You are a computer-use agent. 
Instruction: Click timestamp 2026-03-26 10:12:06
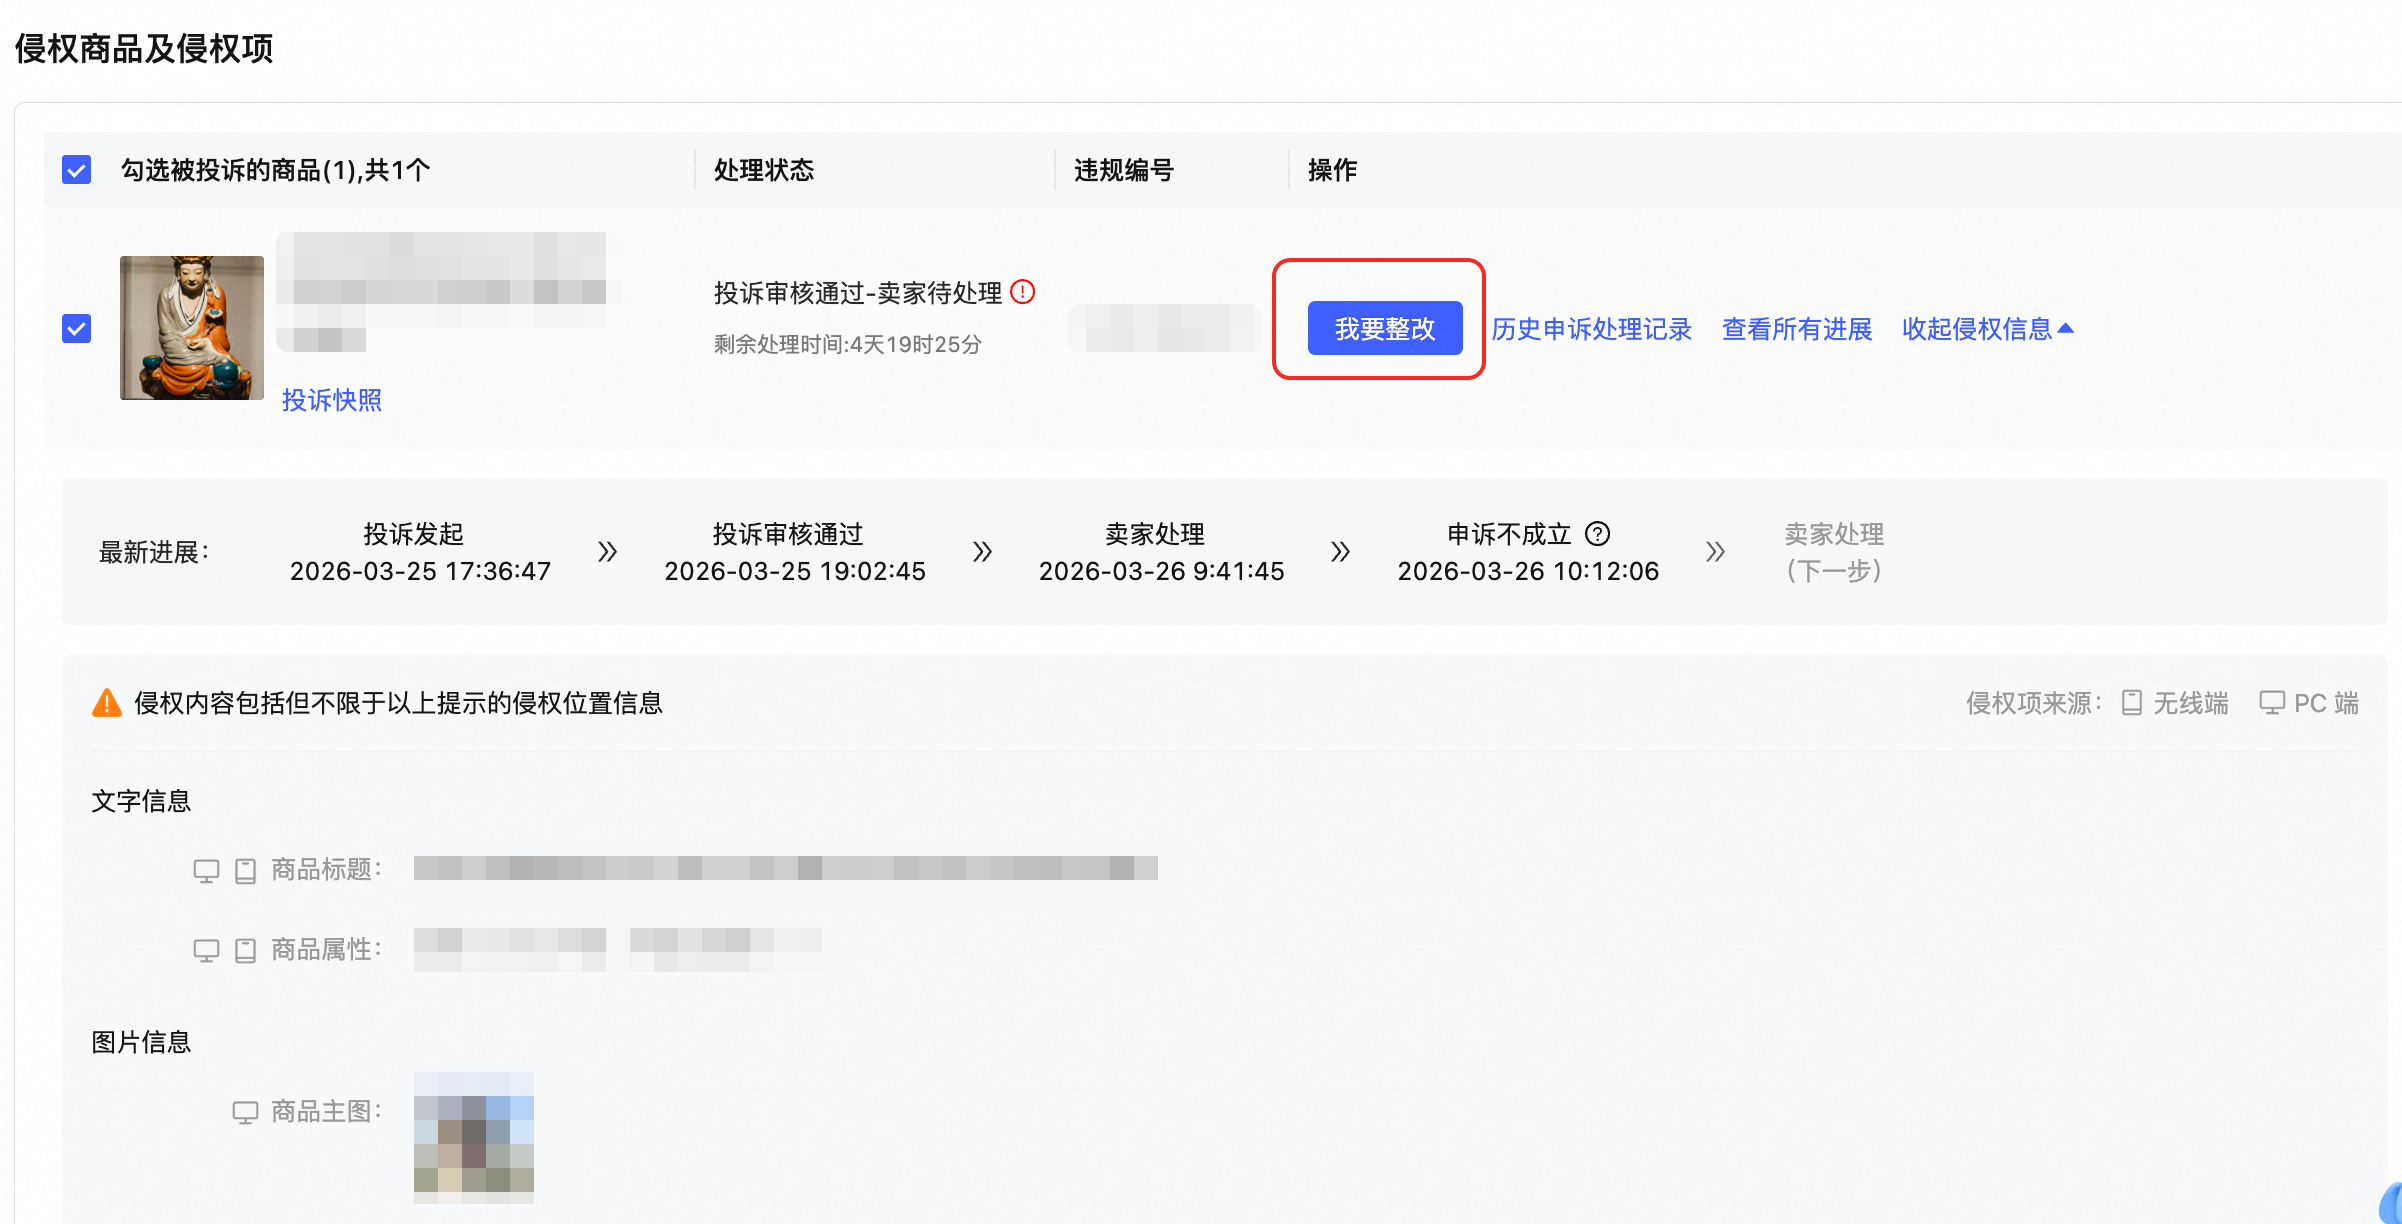point(1529,571)
